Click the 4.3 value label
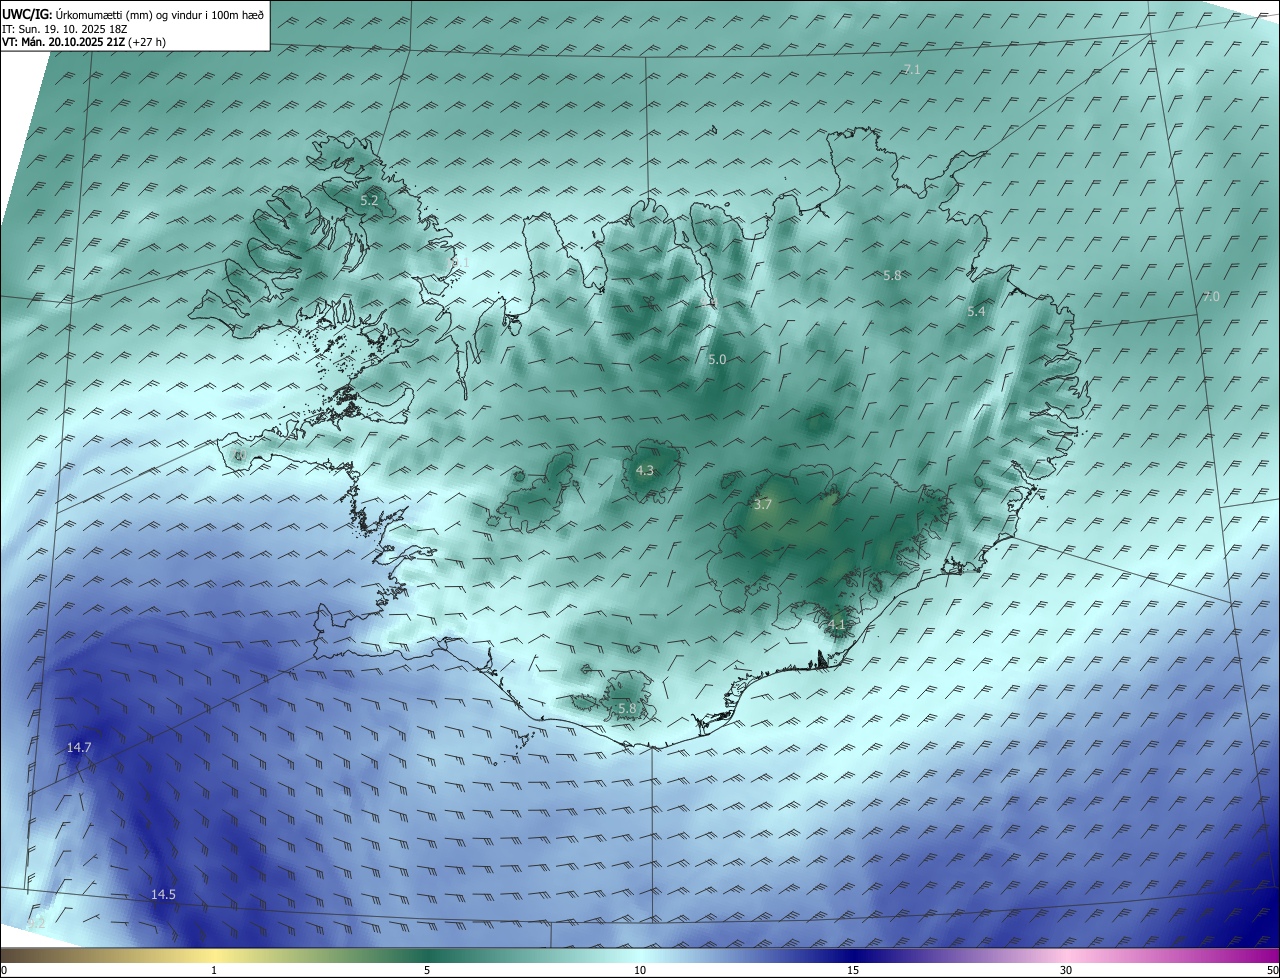This screenshot has width=1280, height=978. [x=645, y=470]
